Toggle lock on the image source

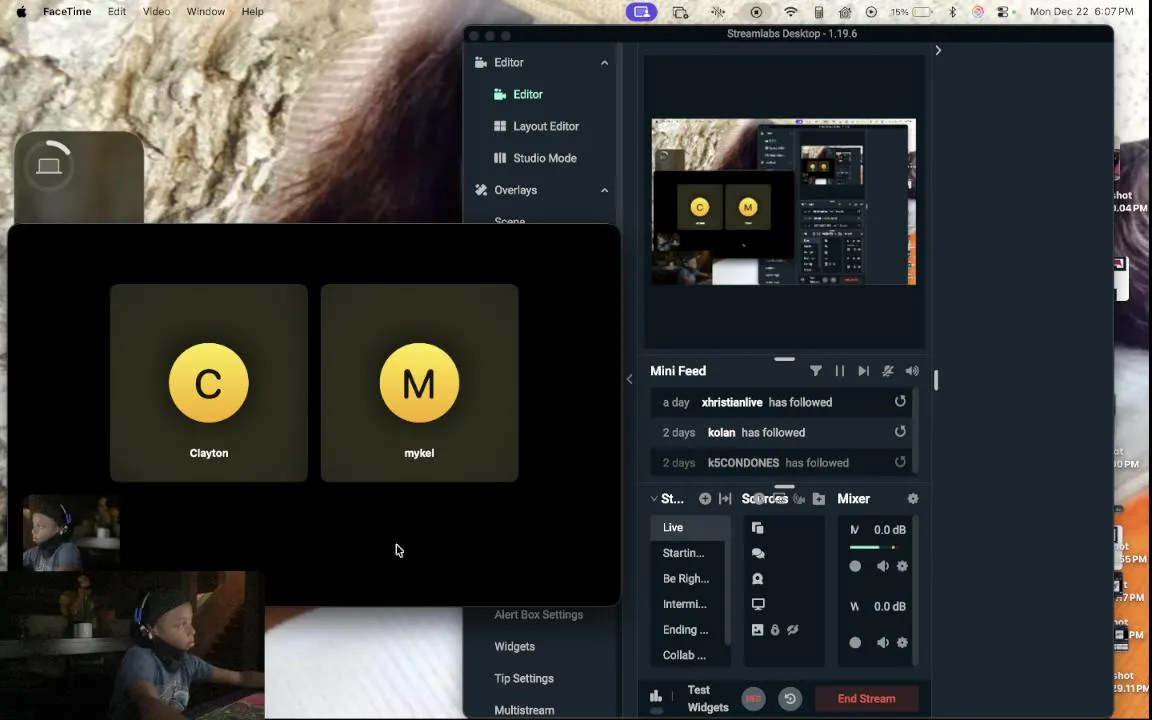tap(775, 630)
